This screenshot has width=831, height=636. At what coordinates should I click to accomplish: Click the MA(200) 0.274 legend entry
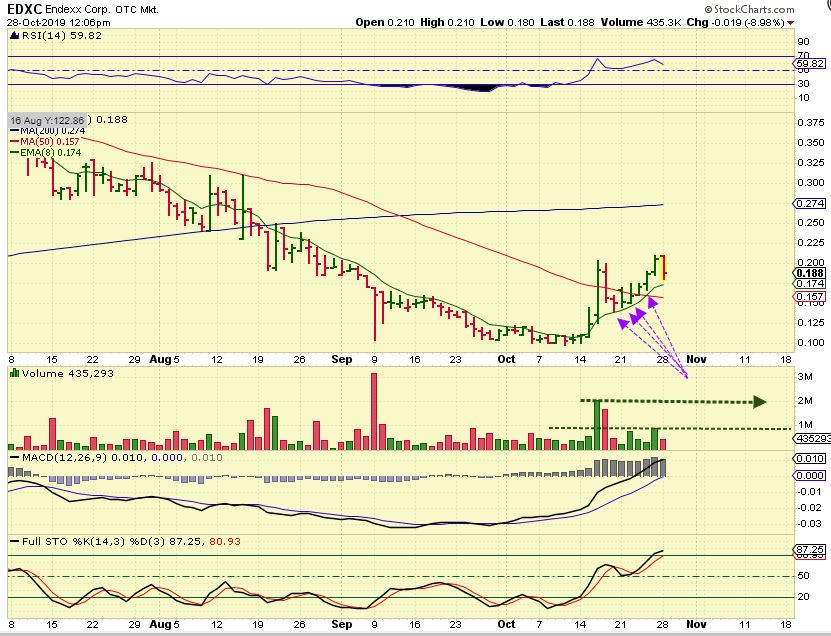[48, 130]
